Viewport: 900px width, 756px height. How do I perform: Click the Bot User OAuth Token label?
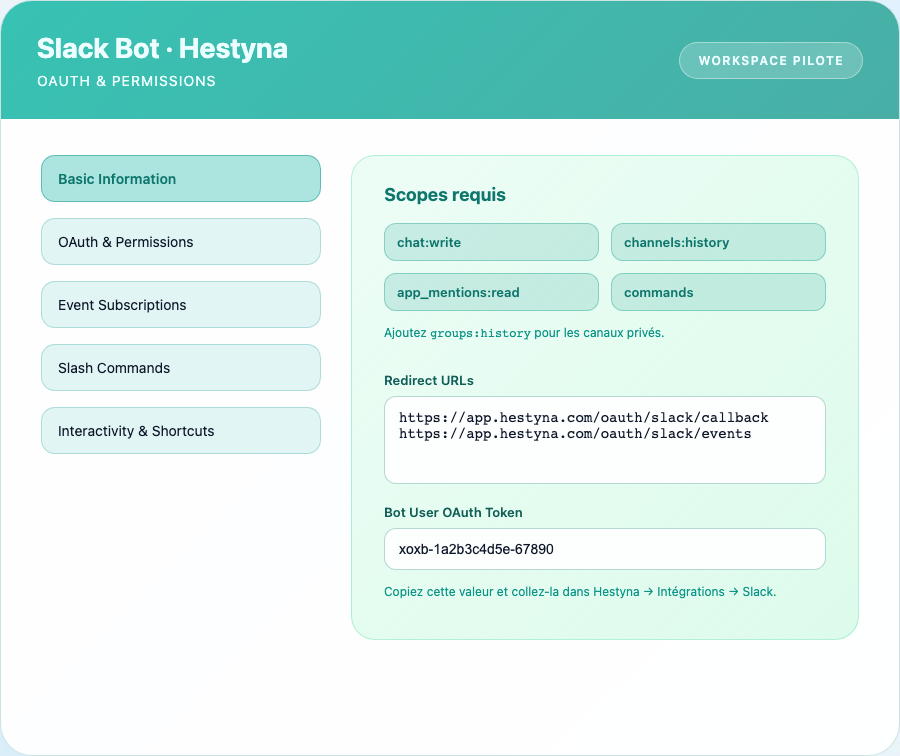453,513
